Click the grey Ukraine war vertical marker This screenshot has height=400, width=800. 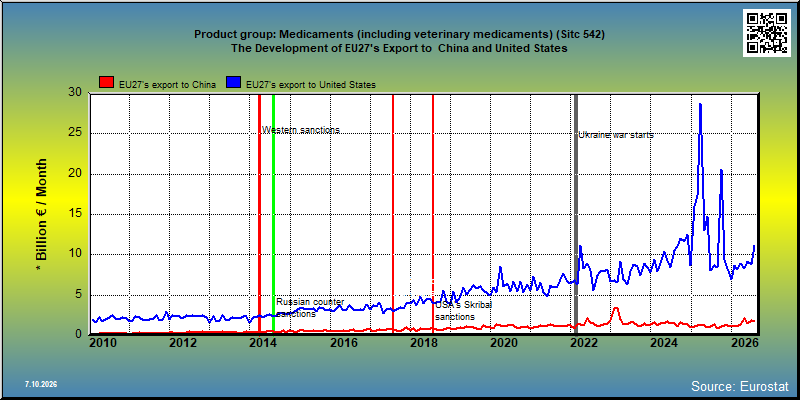(x=576, y=212)
